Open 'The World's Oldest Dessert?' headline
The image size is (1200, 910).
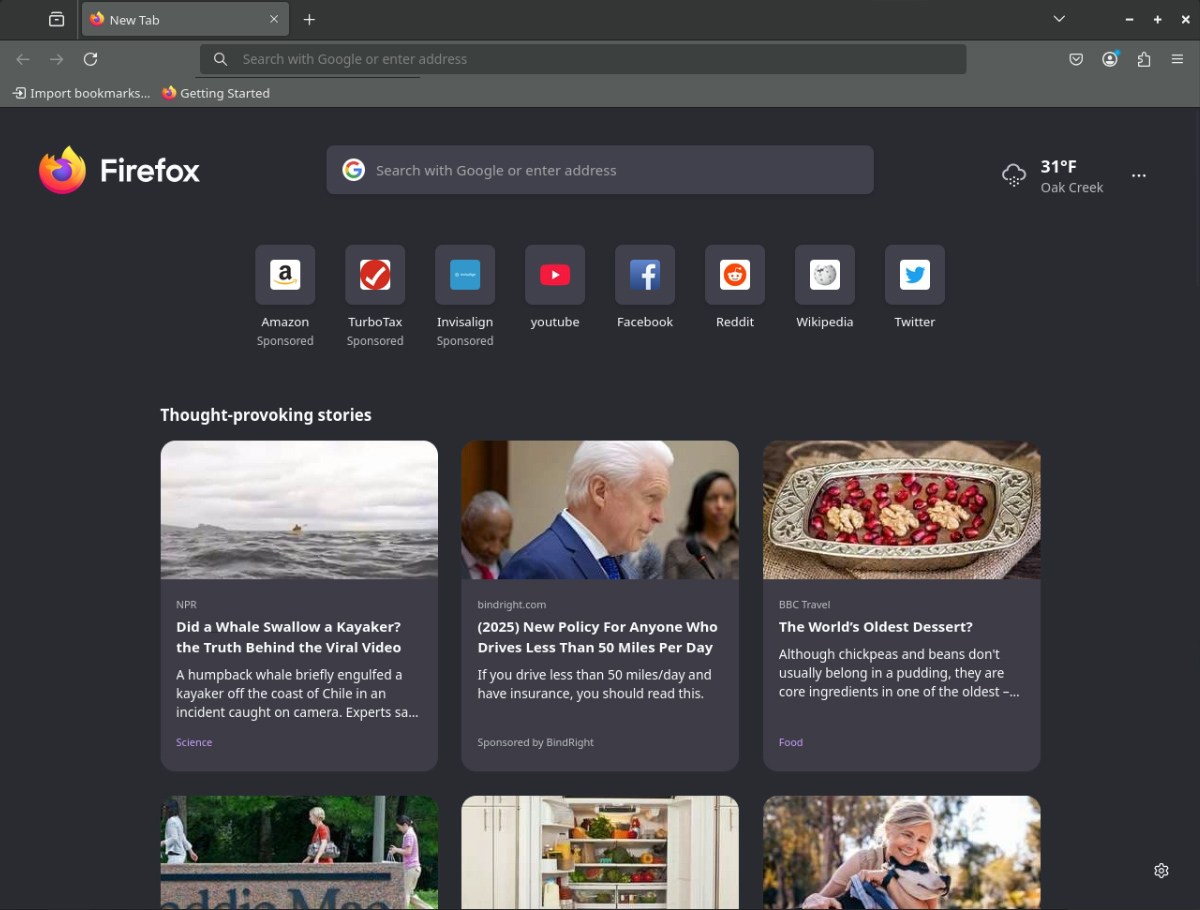(x=876, y=627)
